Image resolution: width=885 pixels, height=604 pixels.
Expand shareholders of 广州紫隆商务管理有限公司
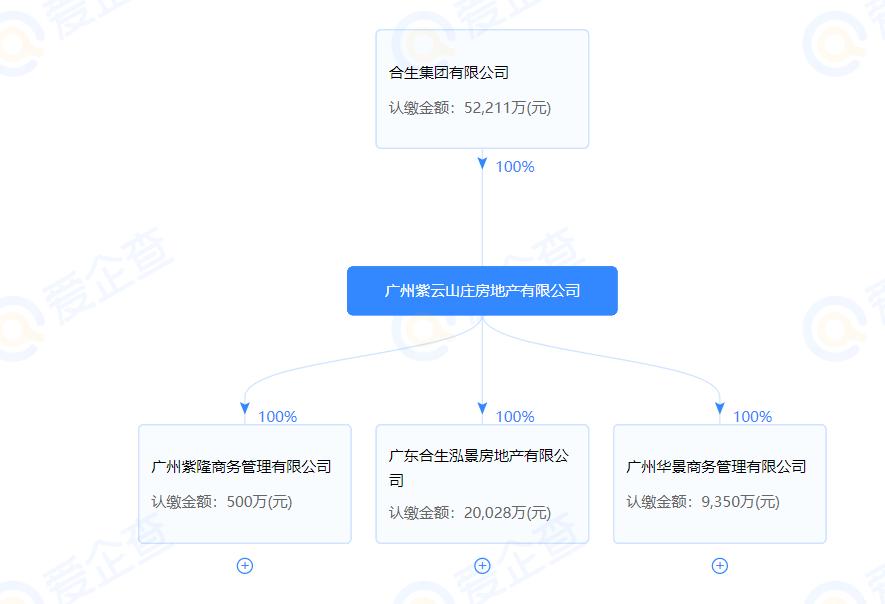244,565
